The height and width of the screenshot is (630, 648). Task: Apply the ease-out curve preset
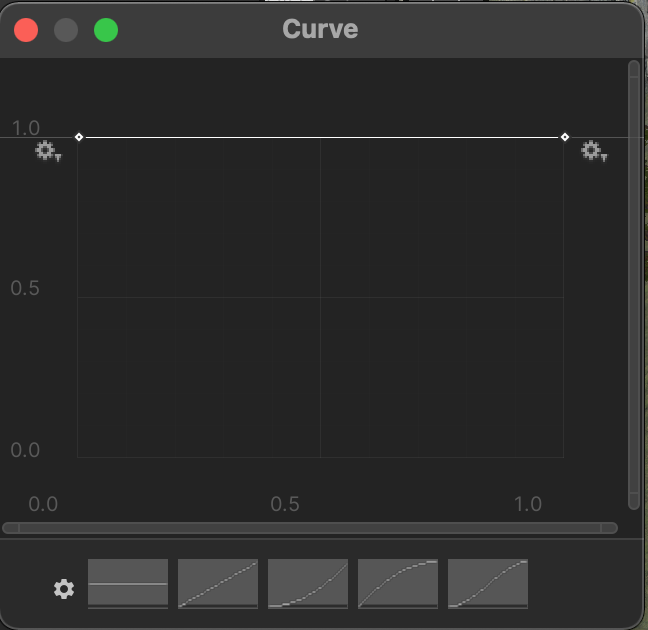(x=398, y=583)
